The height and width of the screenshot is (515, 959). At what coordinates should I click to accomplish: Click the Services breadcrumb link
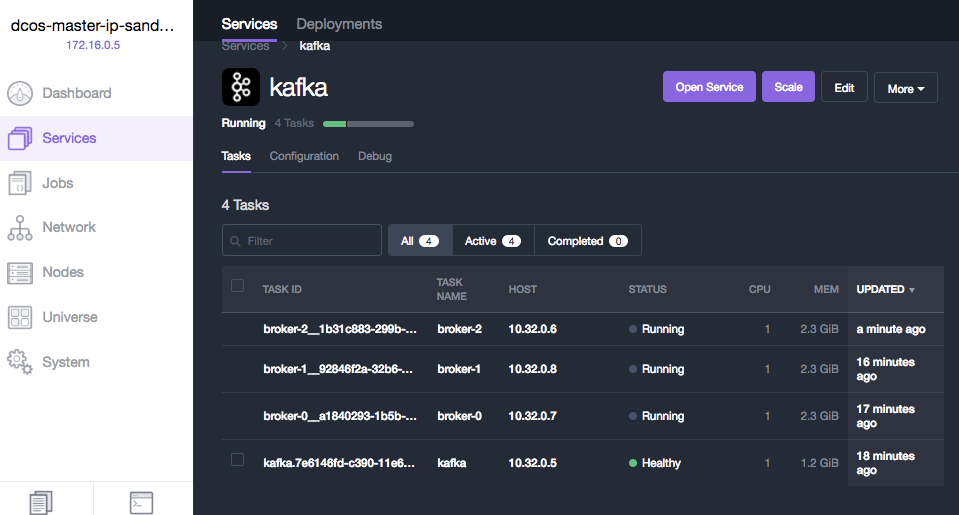coord(245,46)
